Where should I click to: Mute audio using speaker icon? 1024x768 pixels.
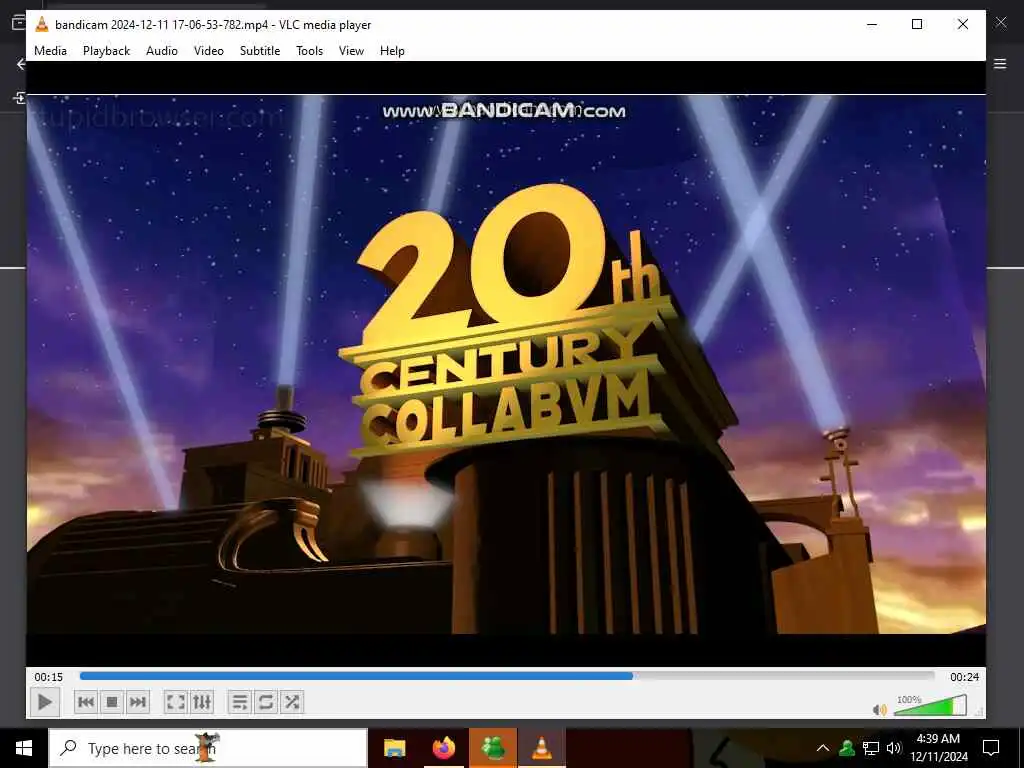pos(880,709)
